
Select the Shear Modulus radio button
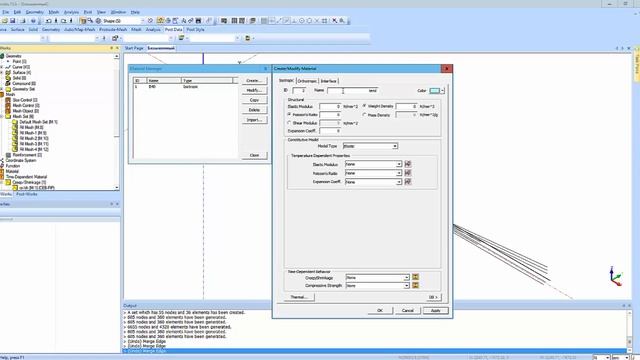point(289,122)
